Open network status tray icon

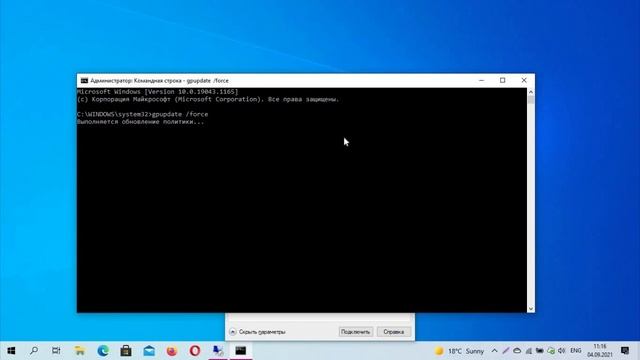[529, 351]
